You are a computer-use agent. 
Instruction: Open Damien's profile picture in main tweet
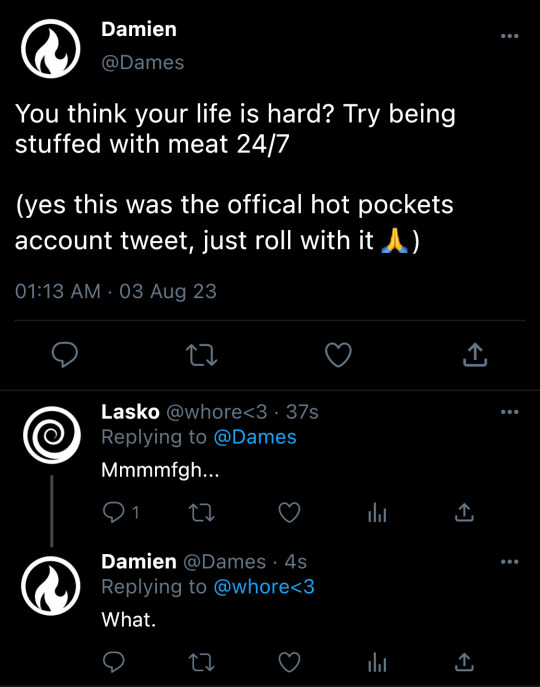pyautogui.click(x=51, y=49)
